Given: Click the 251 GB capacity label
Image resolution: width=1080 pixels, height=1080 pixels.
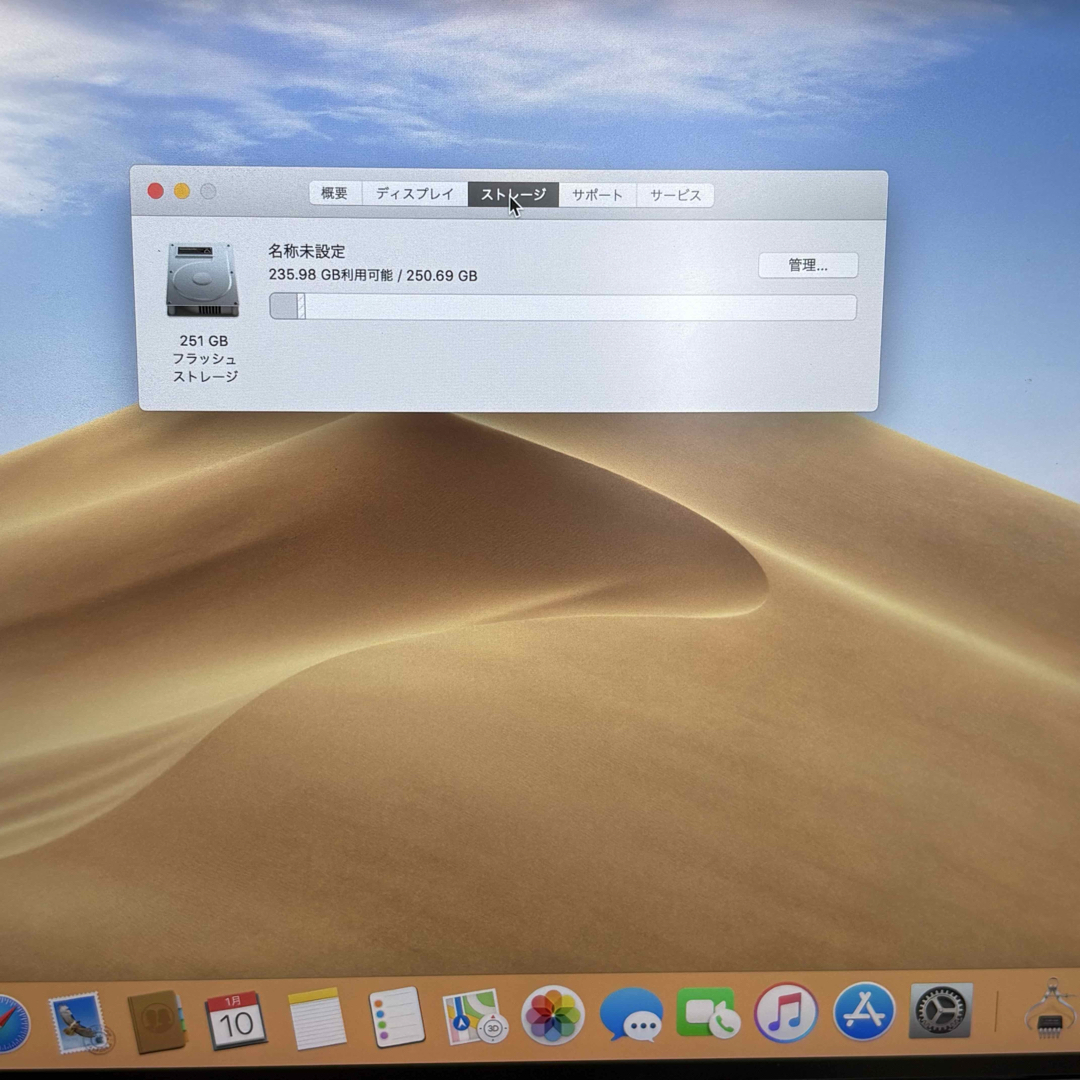Looking at the screenshot, I should [204, 341].
